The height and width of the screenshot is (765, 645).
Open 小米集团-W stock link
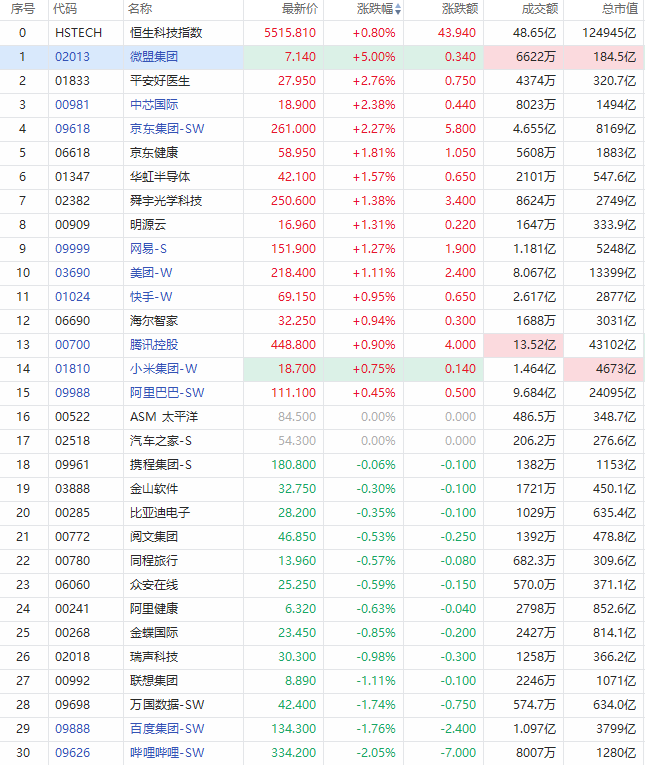(163, 368)
